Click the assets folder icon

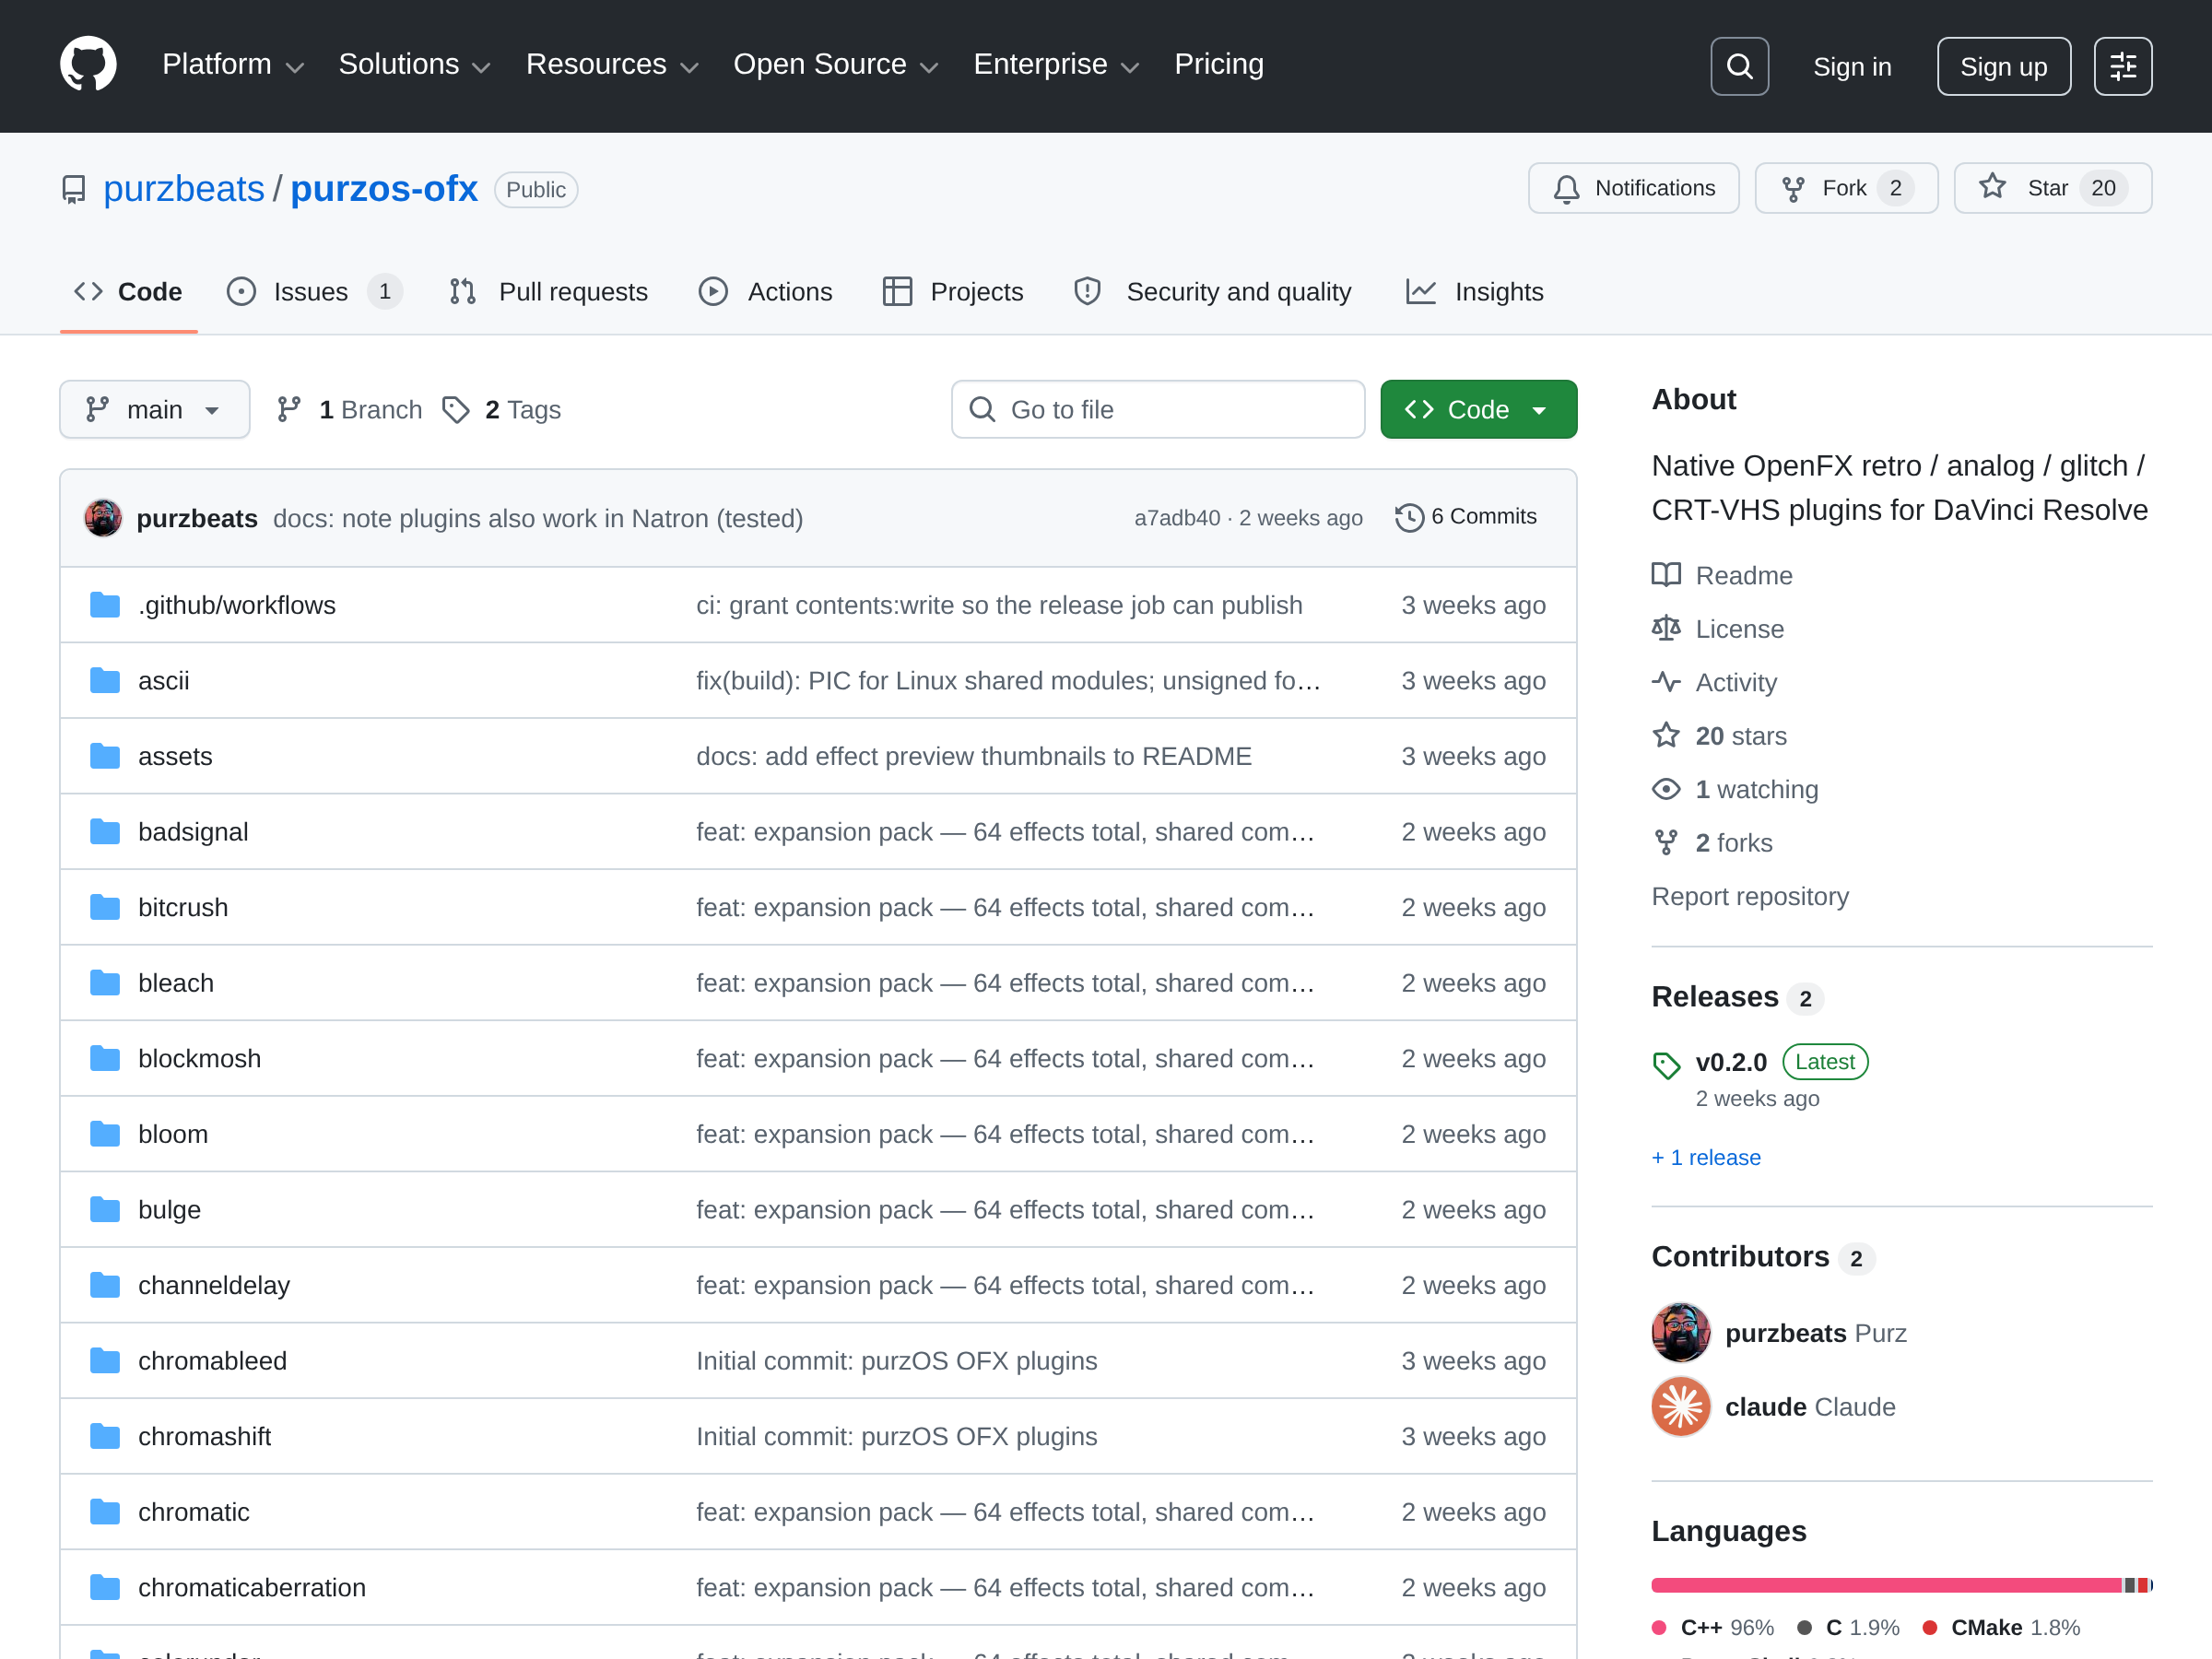(105, 756)
